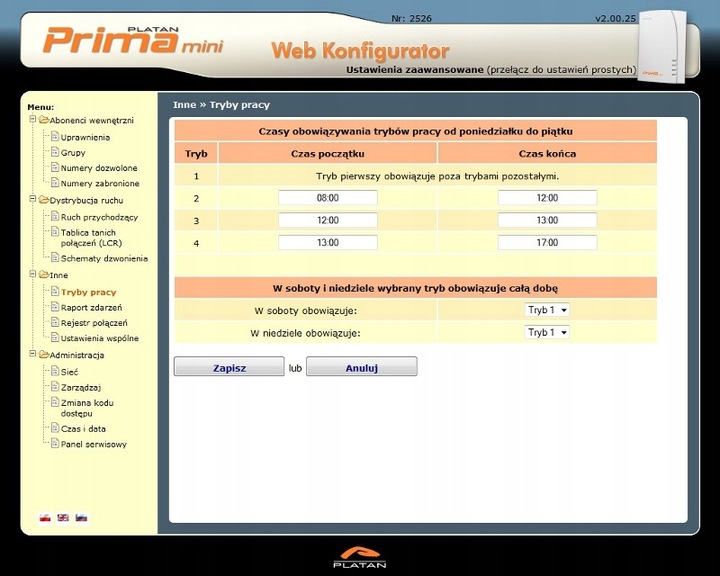Save settings with the Zapisz button
Image resolution: width=720 pixels, height=576 pixels.
pos(229,367)
